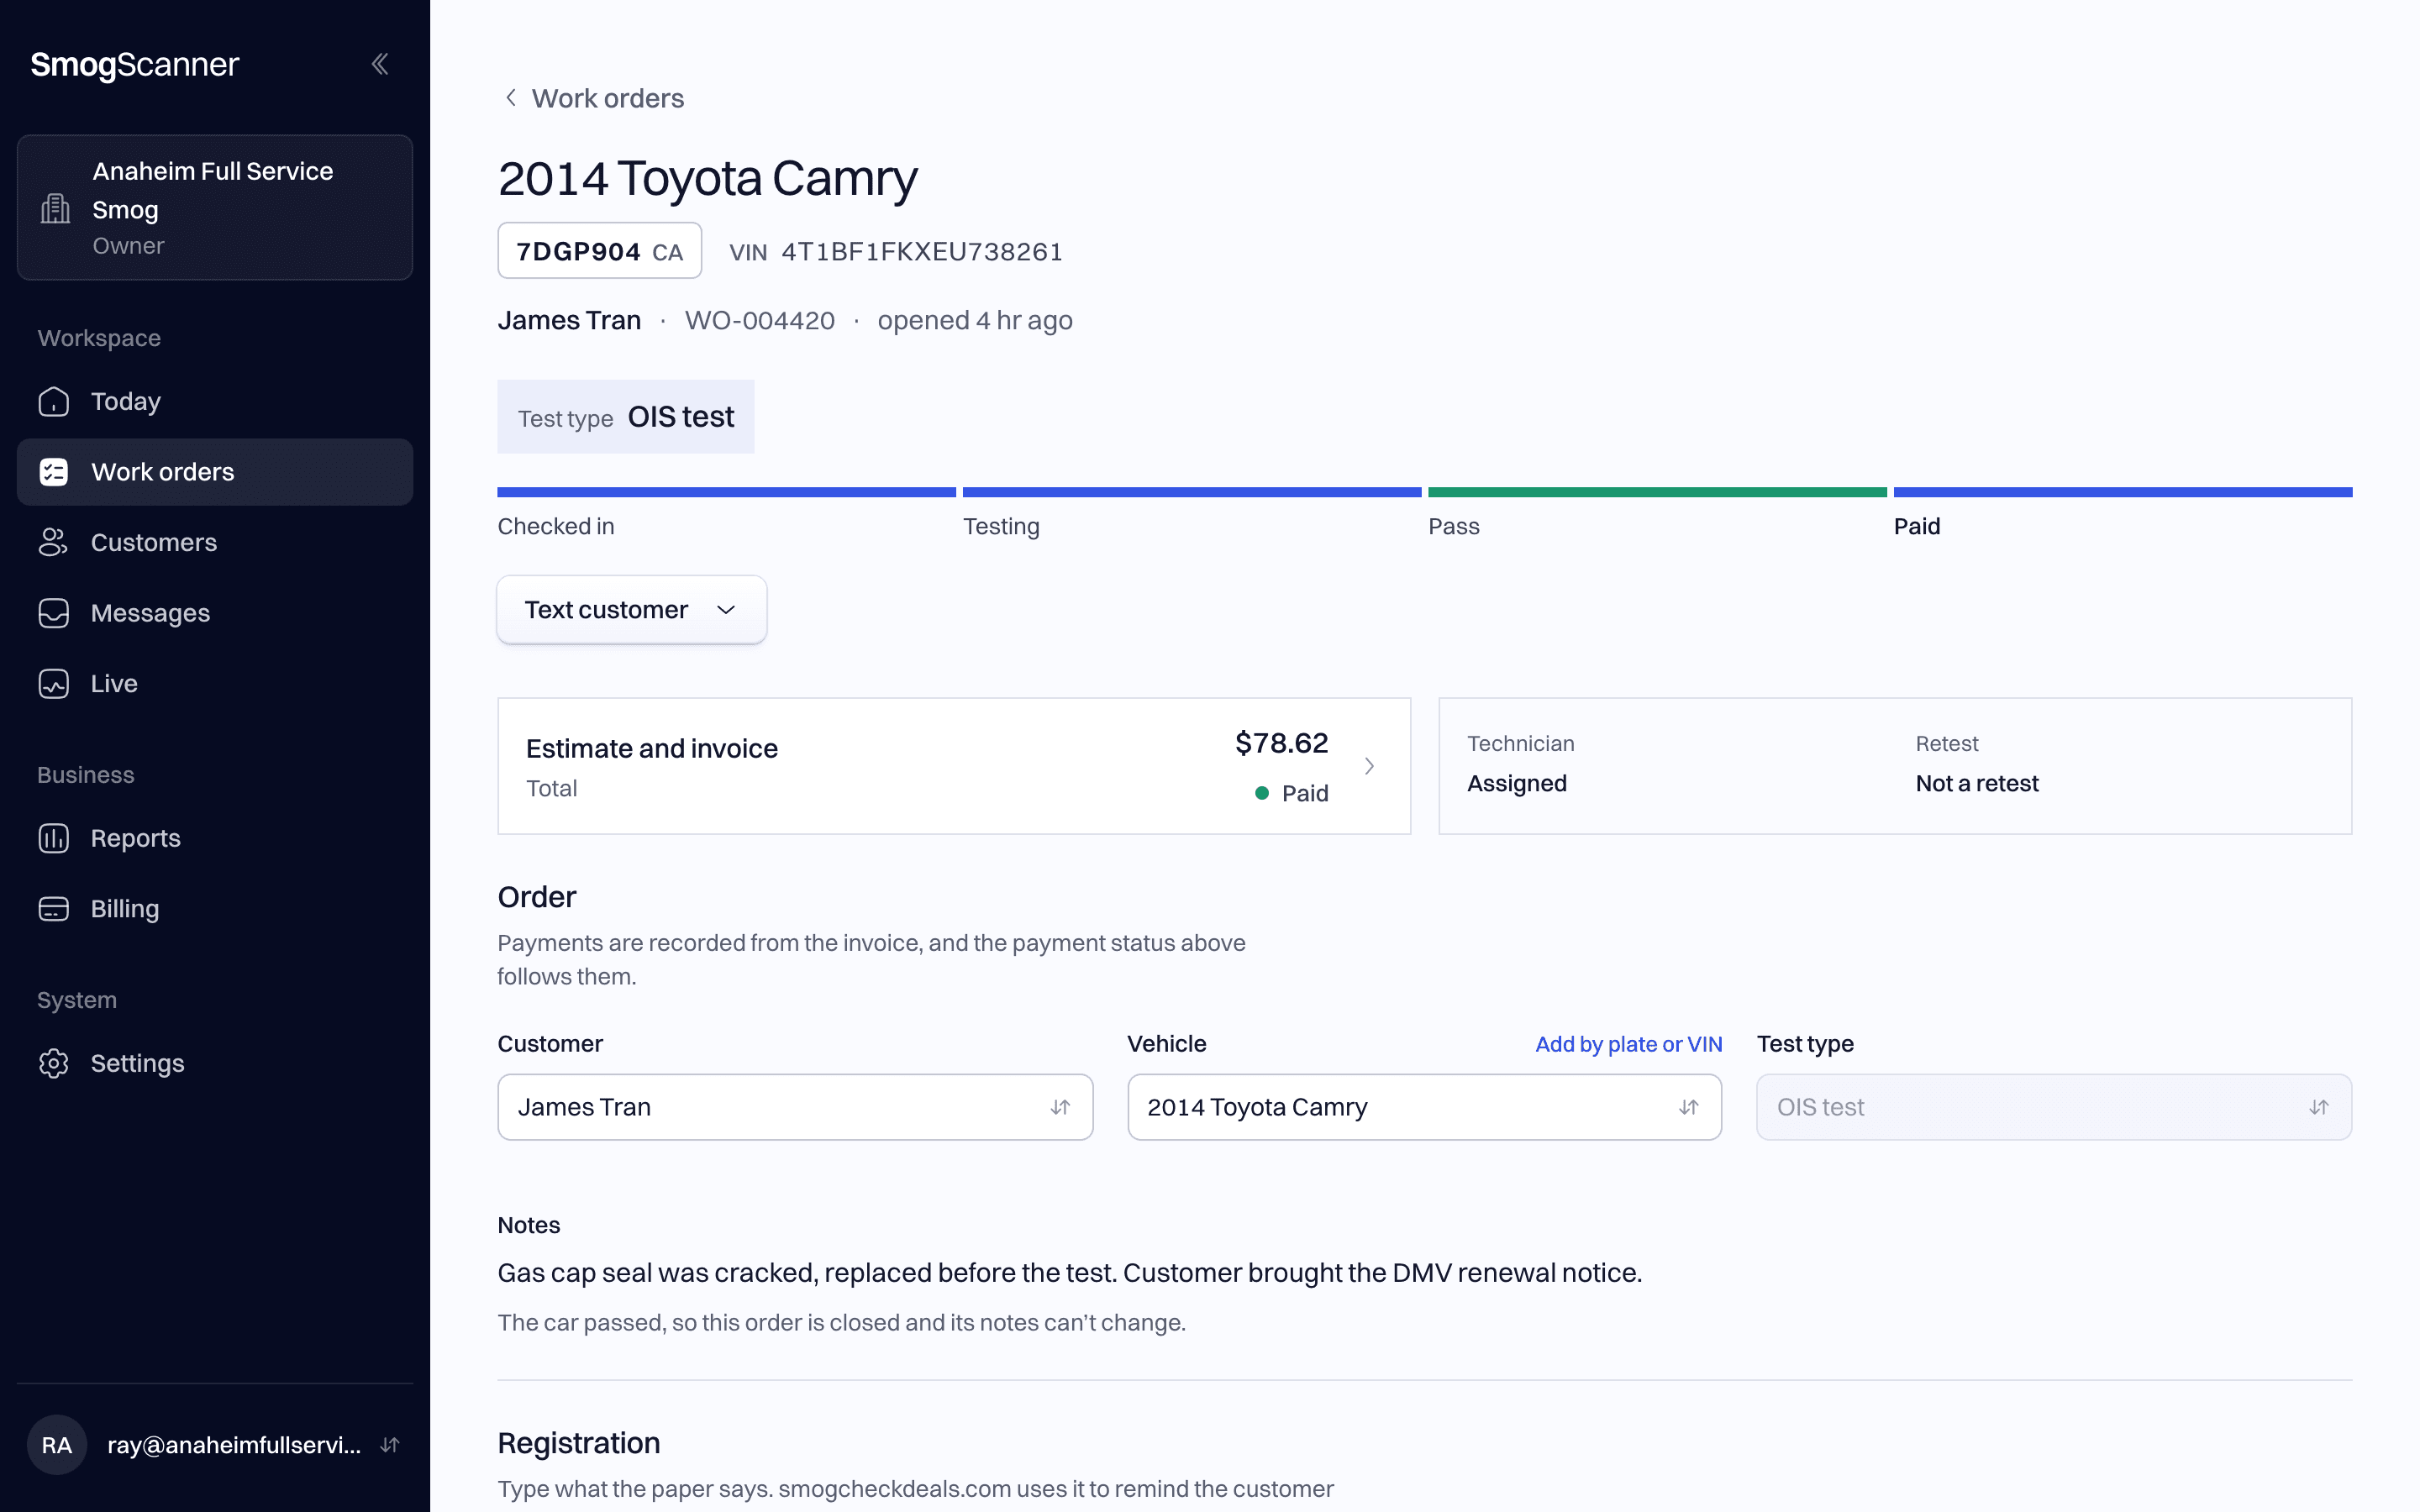Open the Anaheim Full Service Smog shop switcher
The height and width of the screenshot is (1512, 2420).
coord(215,208)
